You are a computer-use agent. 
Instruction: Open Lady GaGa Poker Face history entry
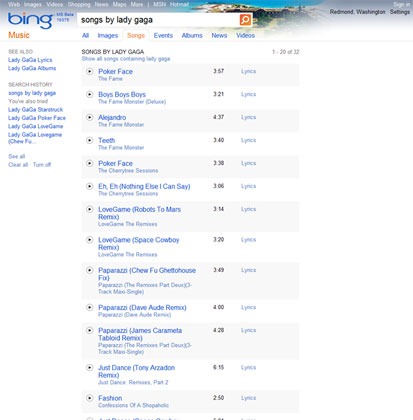[37, 118]
